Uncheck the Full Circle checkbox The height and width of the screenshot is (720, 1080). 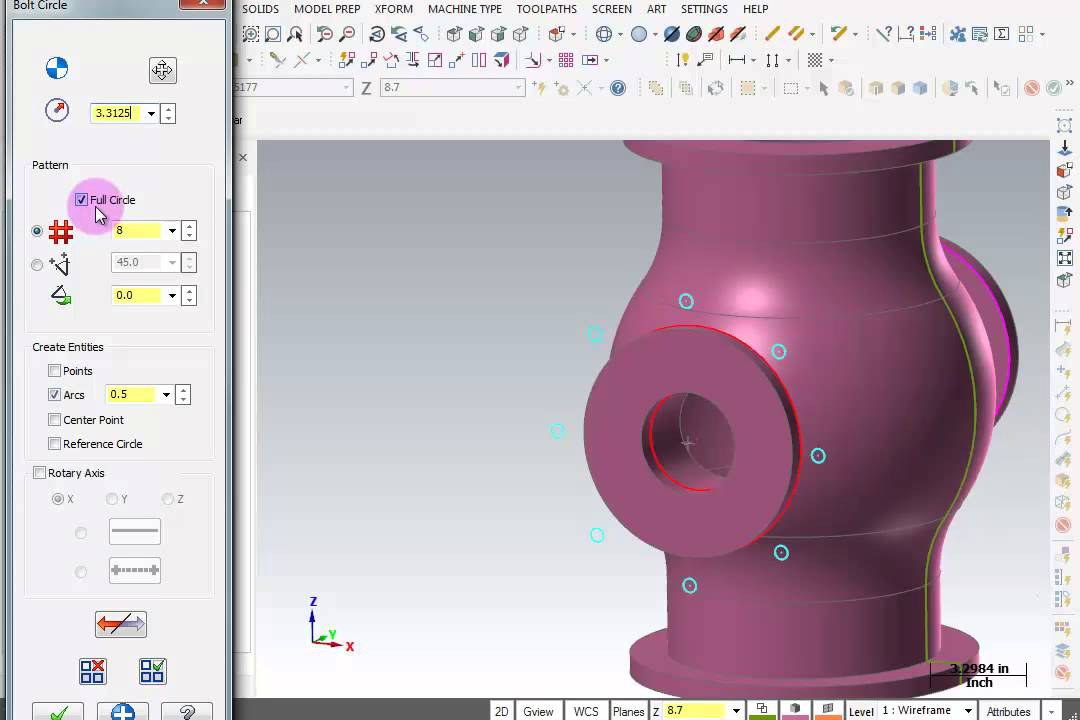click(81, 200)
